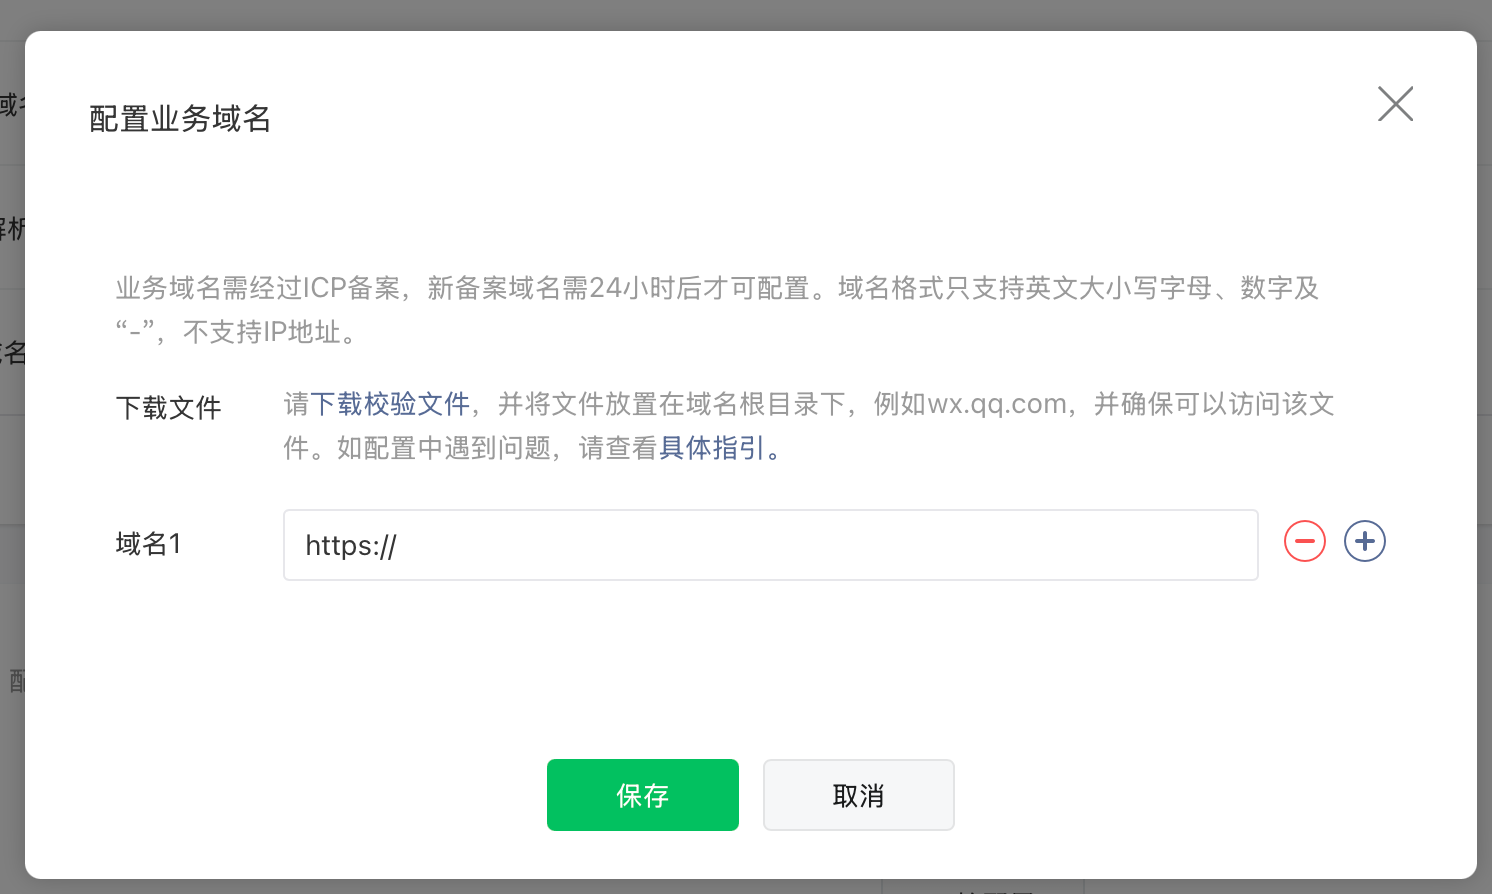Open the 具体指引 help link
This screenshot has width=1492, height=894.
[x=712, y=448]
